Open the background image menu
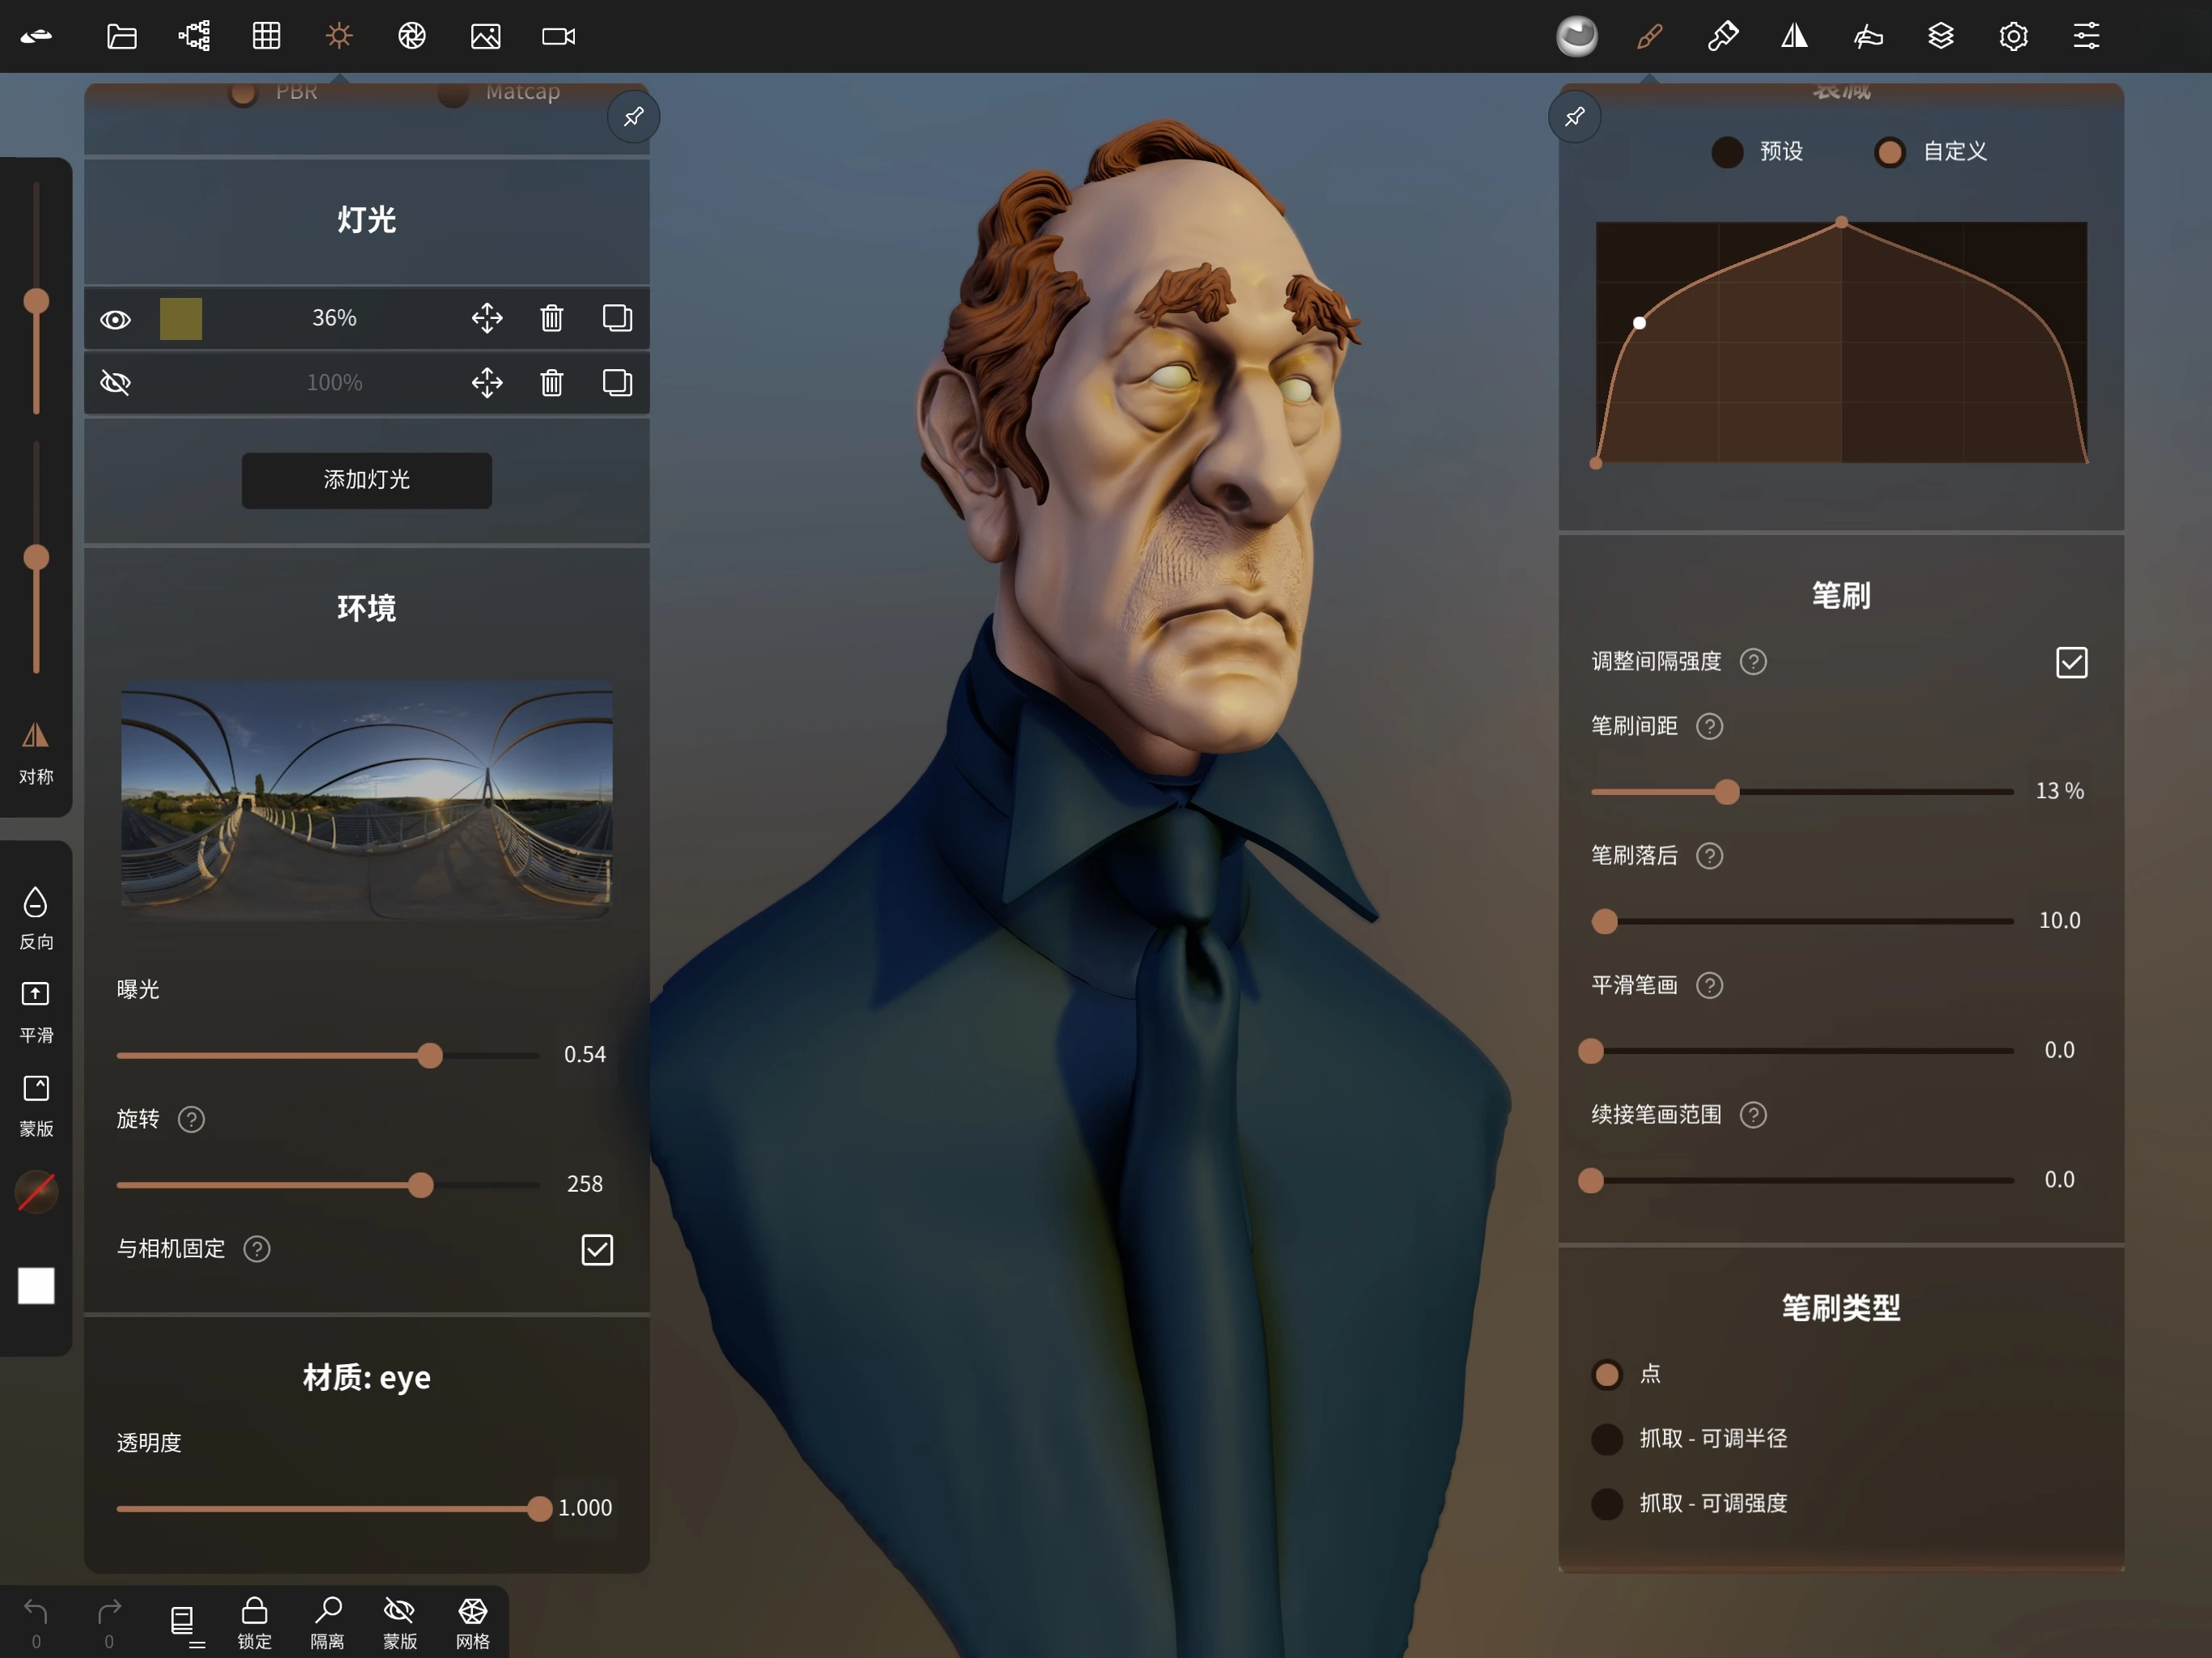2212x1658 pixels. point(485,37)
